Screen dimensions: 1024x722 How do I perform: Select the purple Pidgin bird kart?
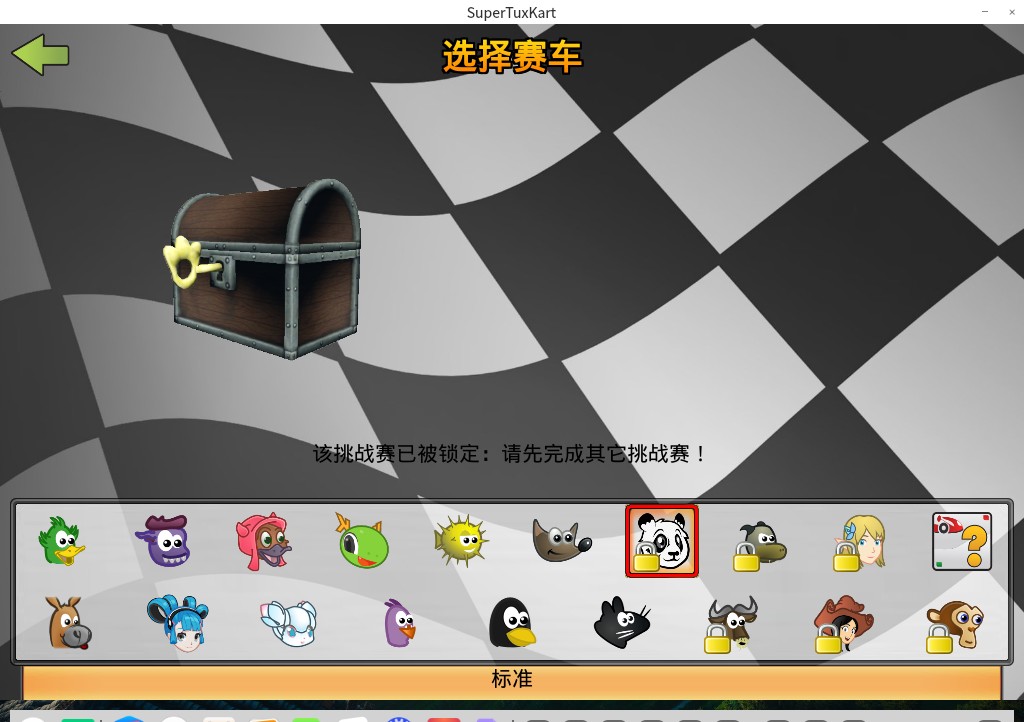click(x=399, y=623)
